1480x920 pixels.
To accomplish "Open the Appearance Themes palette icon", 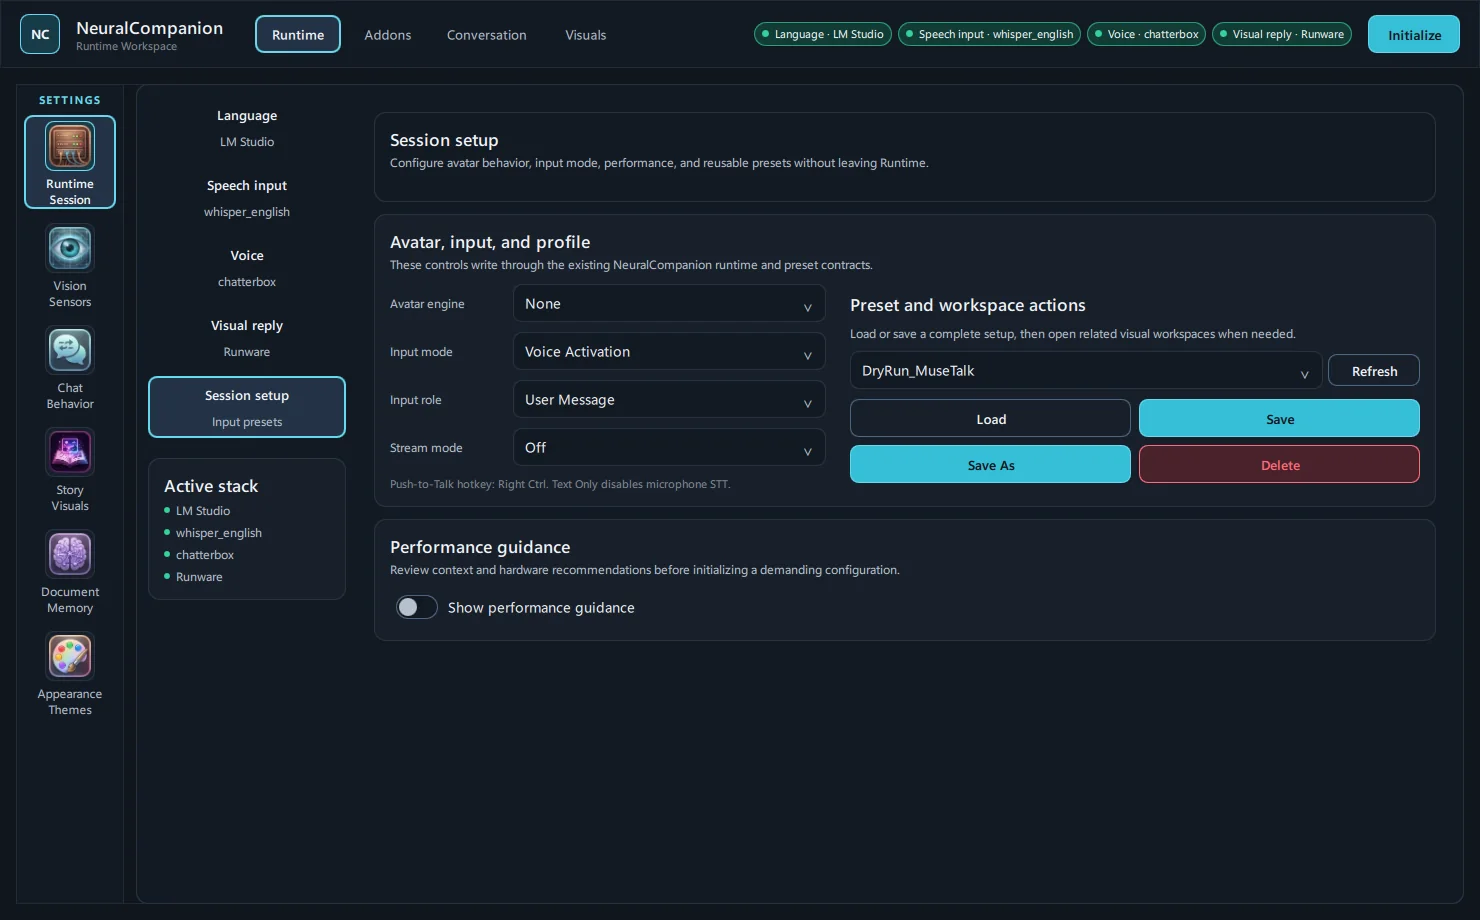I will [x=70, y=656].
